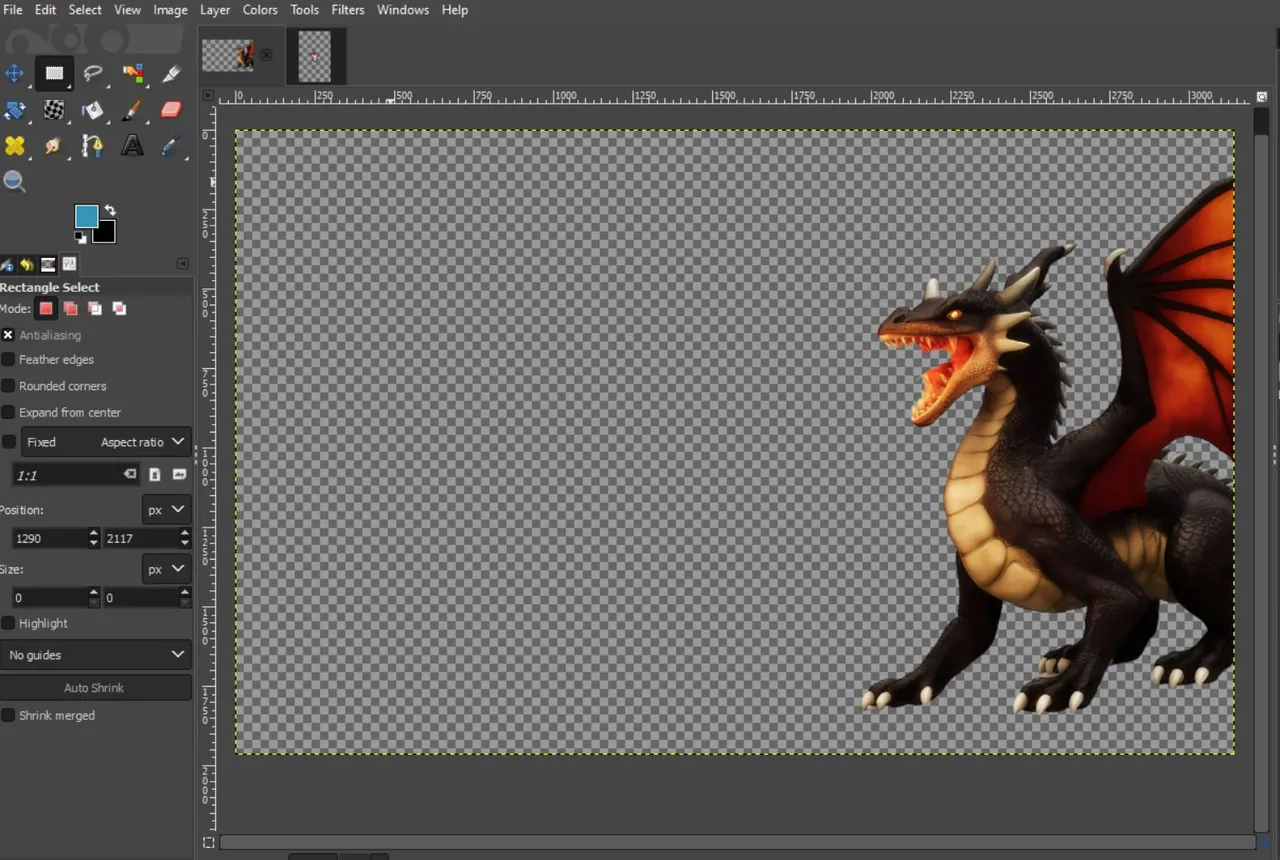Open the Fixed Aspect ratio dropdown
The width and height of the screenshot is (1280, 860).
tap(106, 442)
